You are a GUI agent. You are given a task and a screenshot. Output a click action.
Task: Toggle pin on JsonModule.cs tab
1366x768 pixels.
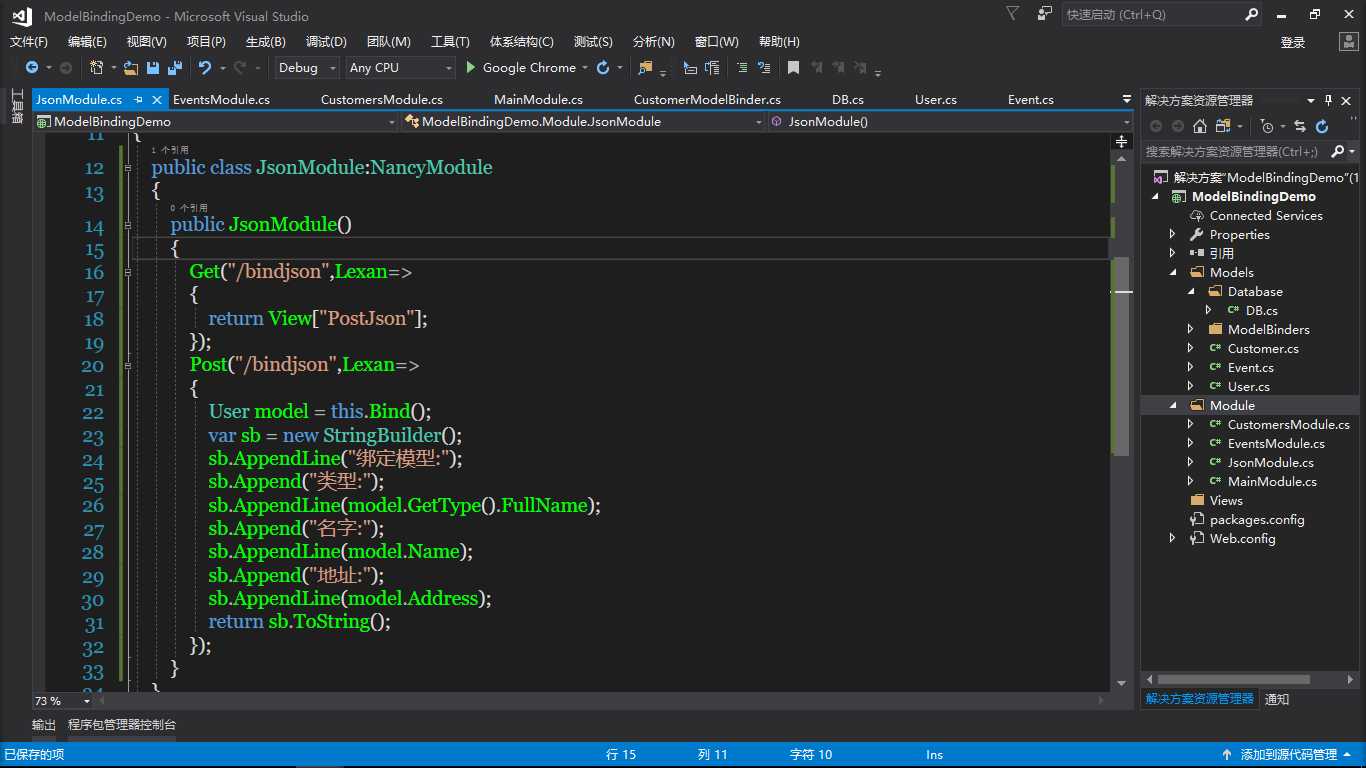[x=138, y=99]
